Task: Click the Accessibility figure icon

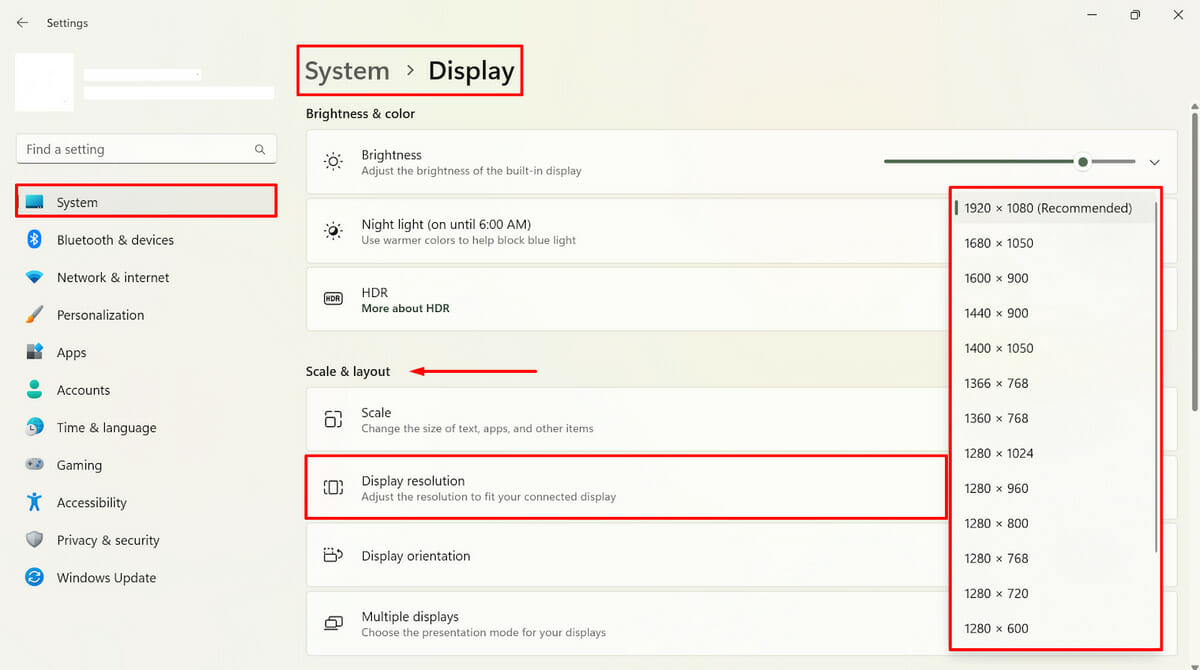Action: coord(35,502)
